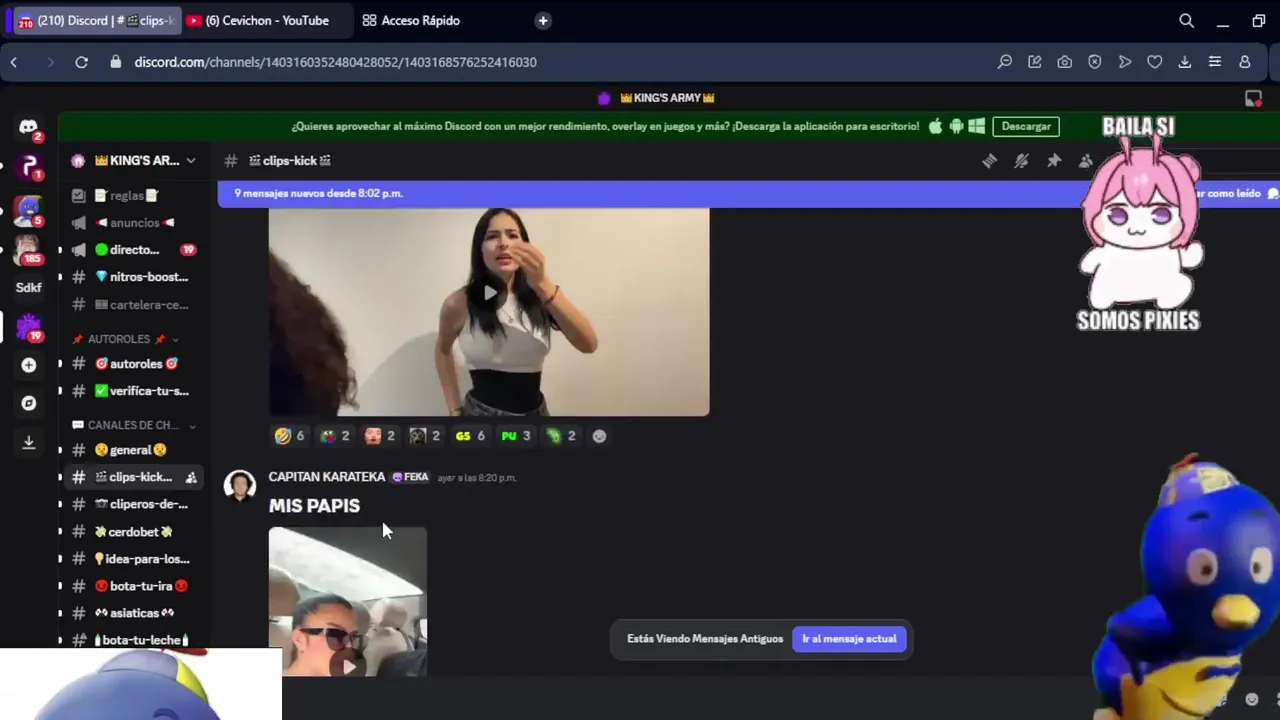Play the video of woman in white top

(x=489, y=293)
